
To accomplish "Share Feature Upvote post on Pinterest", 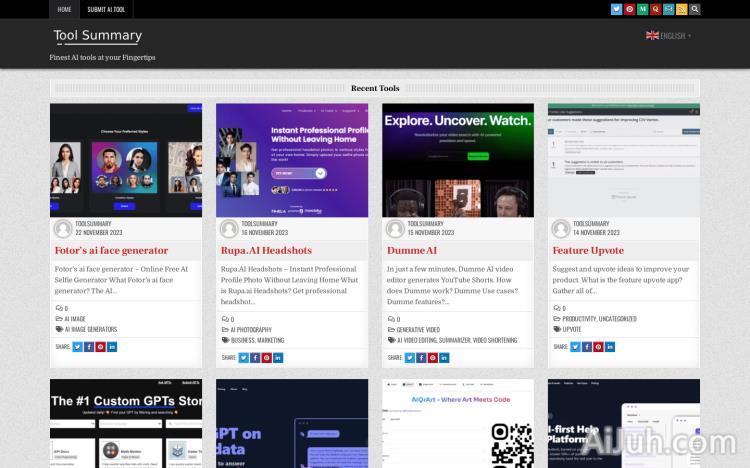I will [598, 347].
